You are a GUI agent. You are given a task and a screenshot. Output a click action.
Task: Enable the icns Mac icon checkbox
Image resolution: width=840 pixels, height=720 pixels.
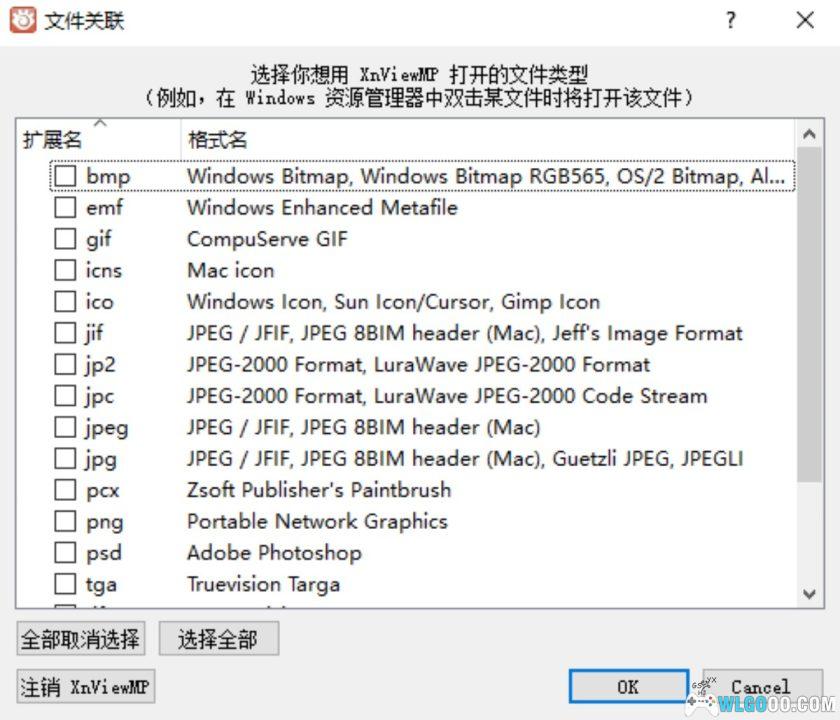pos(66,270)
